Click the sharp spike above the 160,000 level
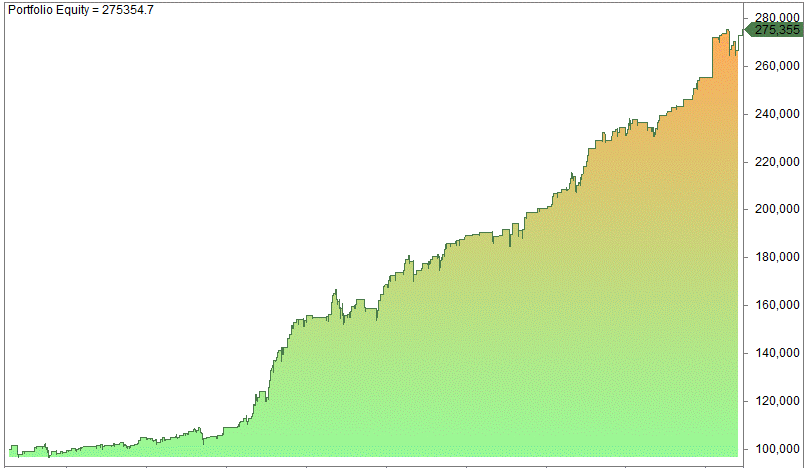Viewport: 809px width, 471px height. (x=335, y=292)
